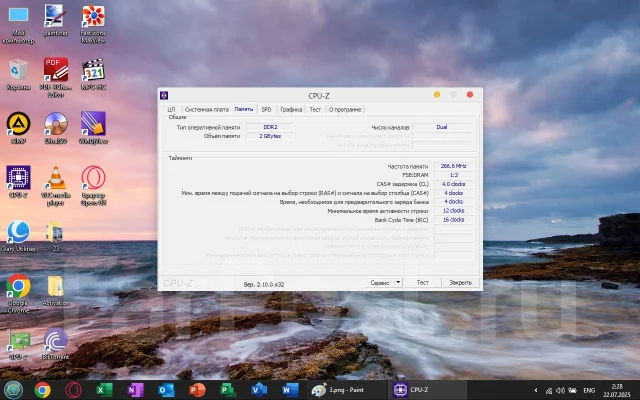Expand the Сервис dropdown arrow
Viewport: 640px width, 400px height.
(398, 282)
